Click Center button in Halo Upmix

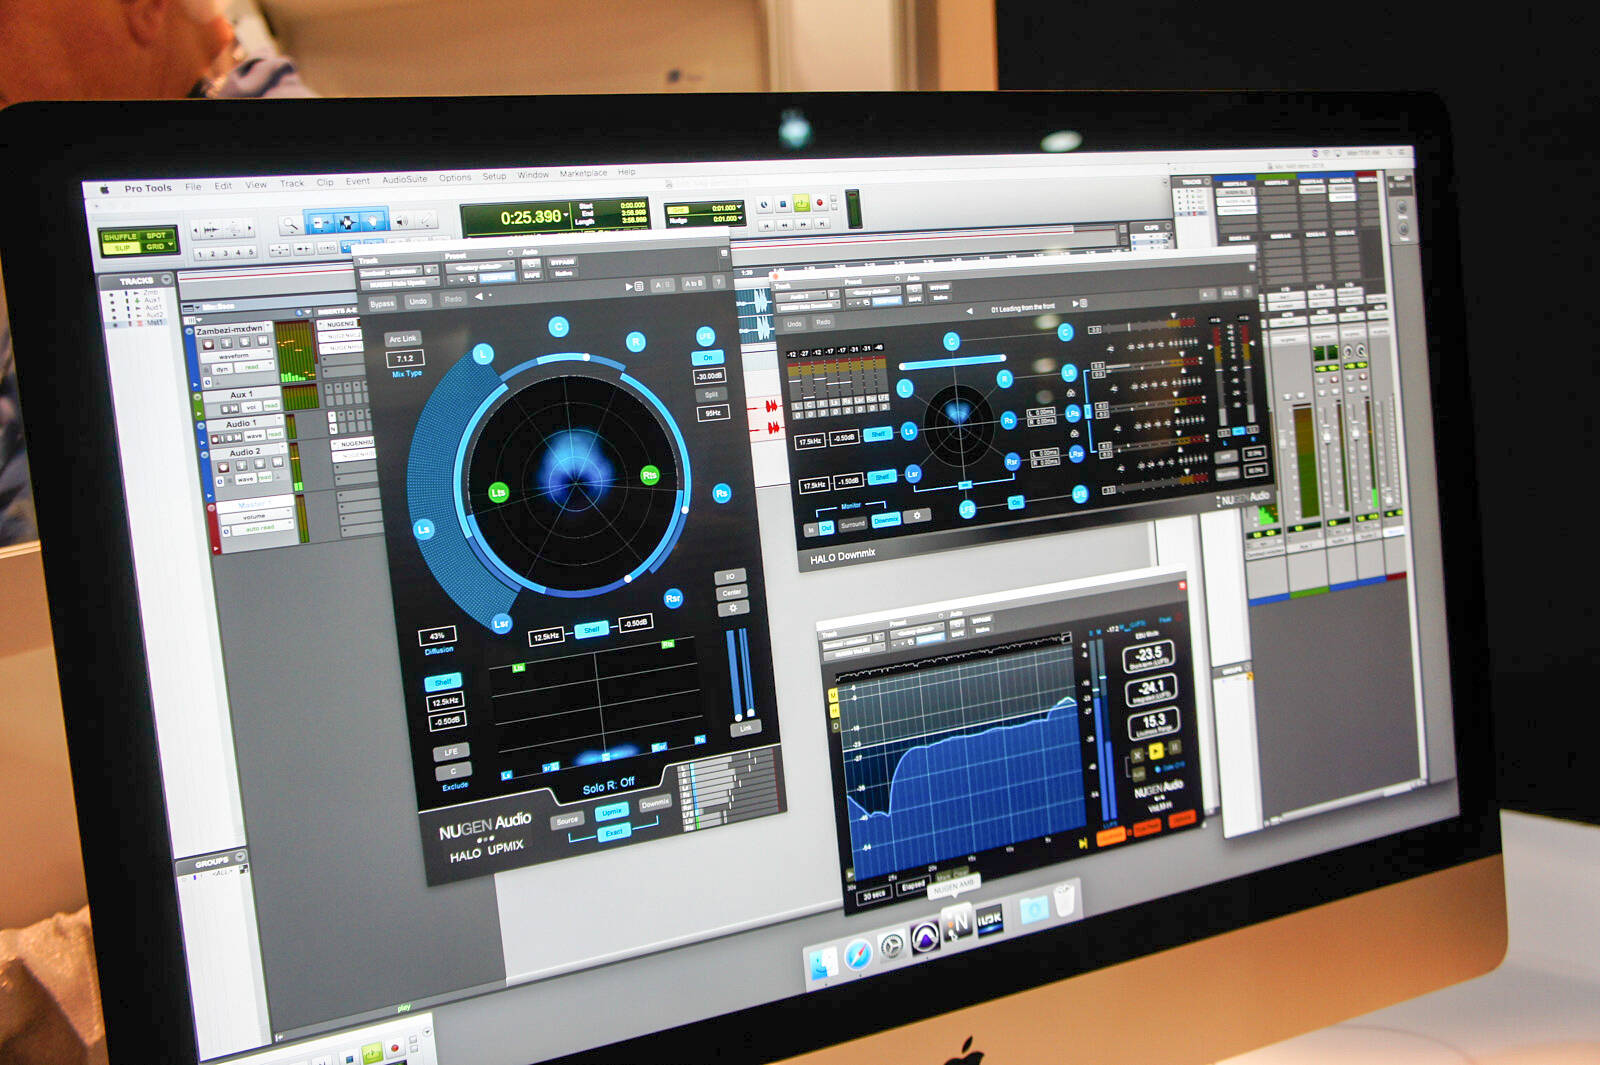tap(732, 593)
